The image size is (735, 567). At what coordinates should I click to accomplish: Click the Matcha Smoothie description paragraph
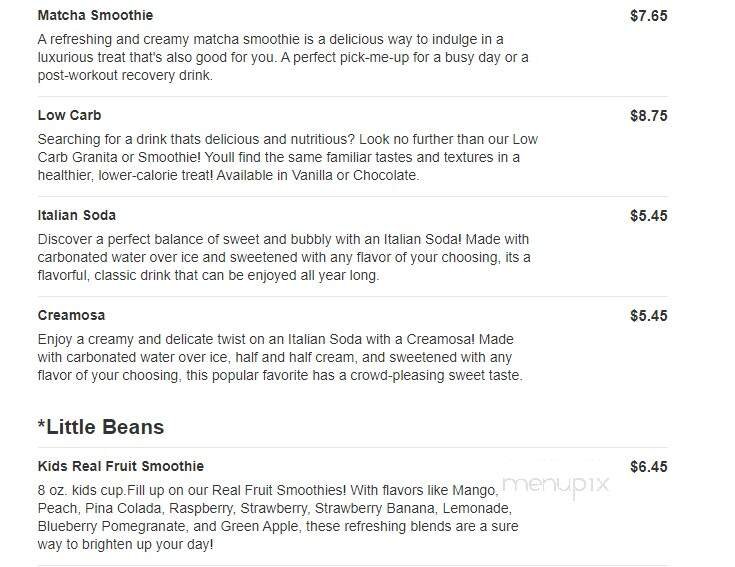tap(283, 58)
